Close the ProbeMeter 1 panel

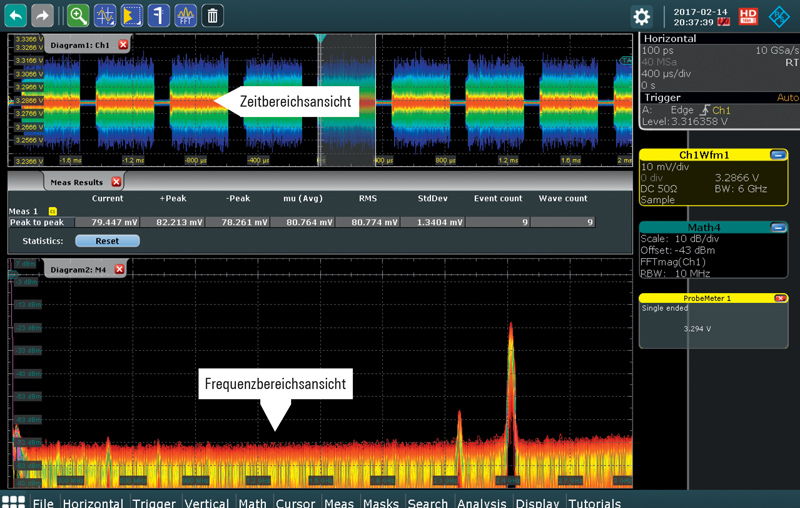[x=780, y=298]
